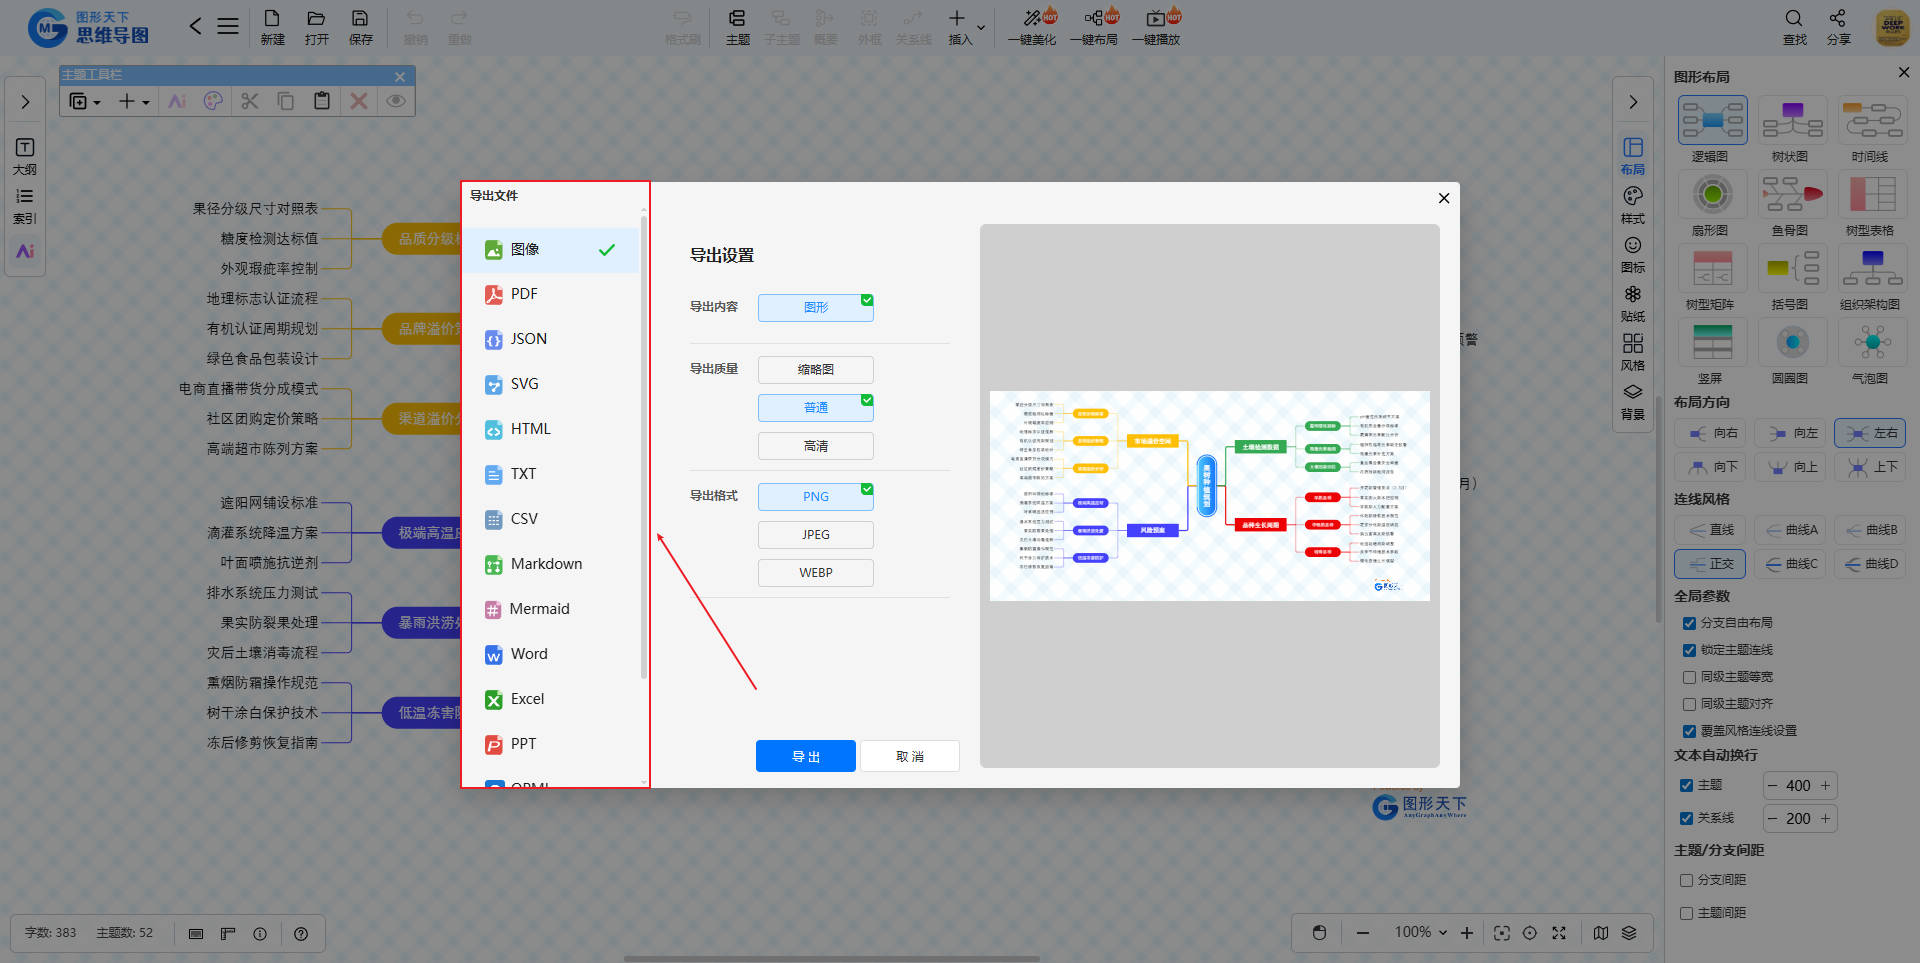Click the export file list scrollbar

pos(643,450)
